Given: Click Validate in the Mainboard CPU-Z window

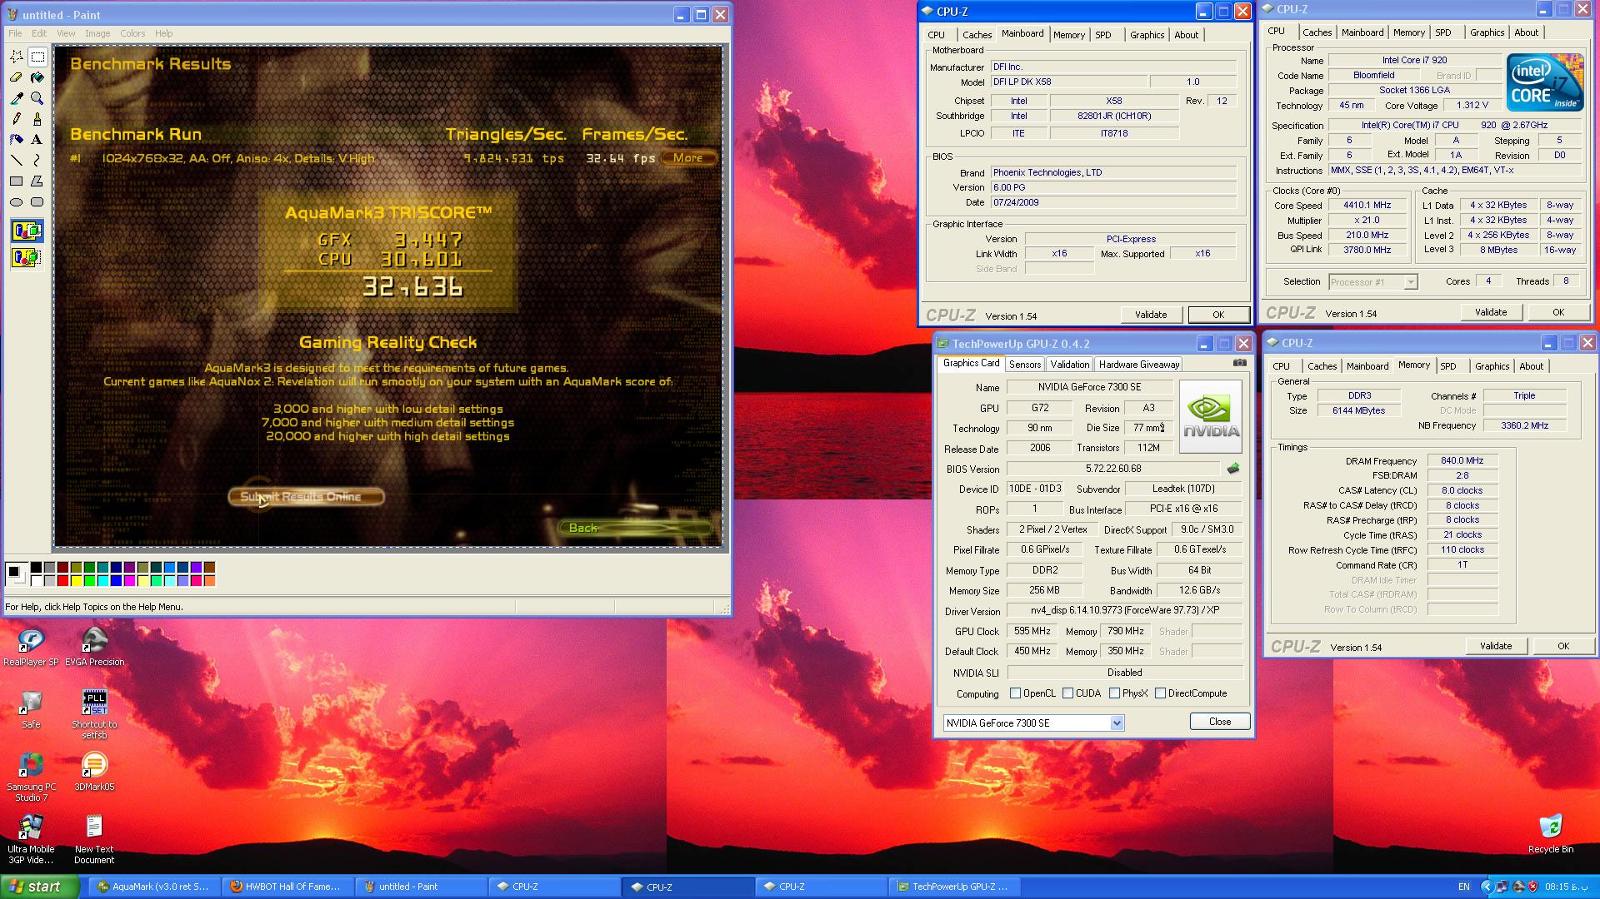Looking at the screenshot, I should (1151, 314).
